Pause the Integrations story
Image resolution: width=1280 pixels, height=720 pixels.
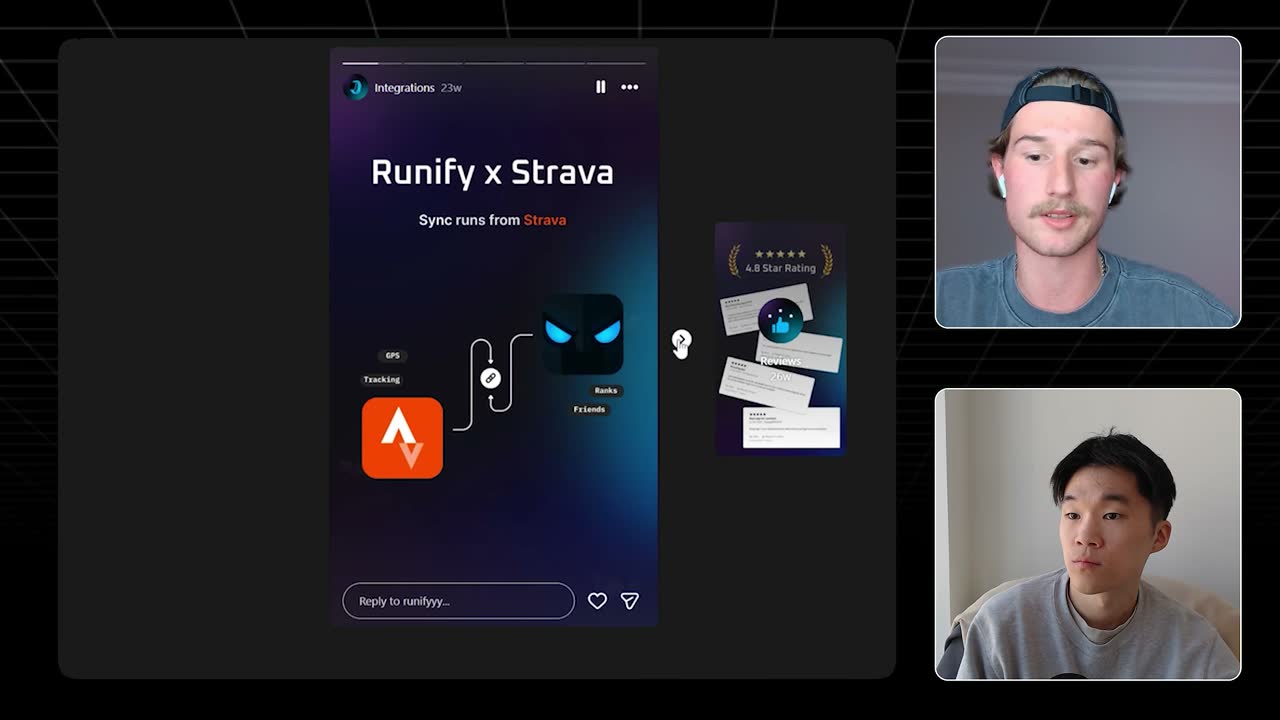pos(600,87)
